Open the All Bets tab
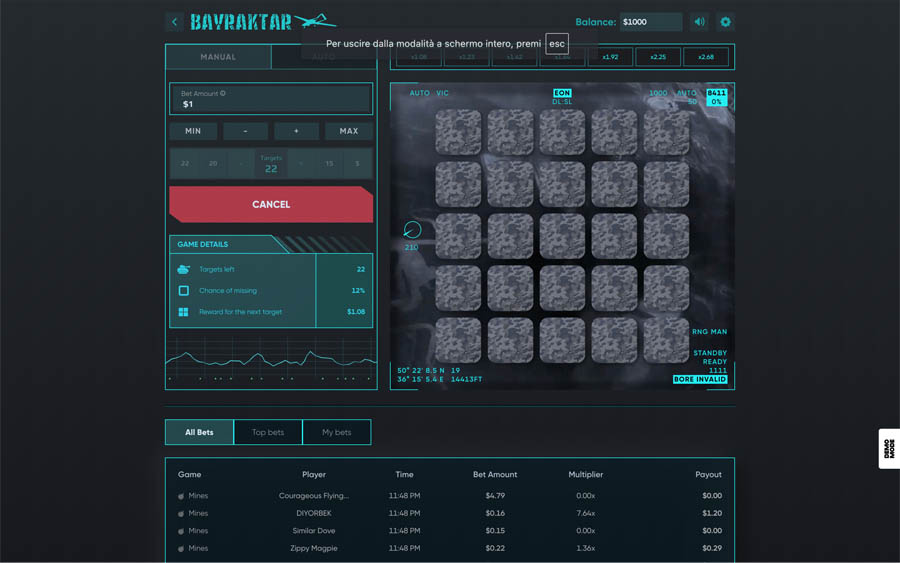Screen dimensions: 900x563 tap(199, 432)
